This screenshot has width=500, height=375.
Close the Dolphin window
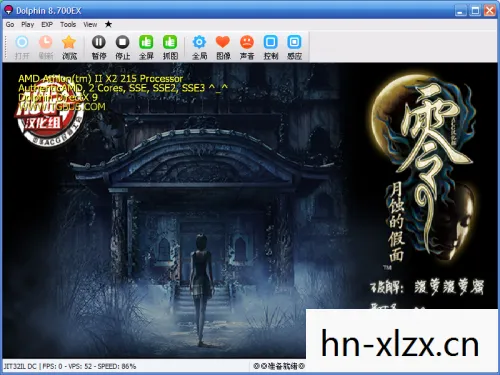tap(490, 11)
